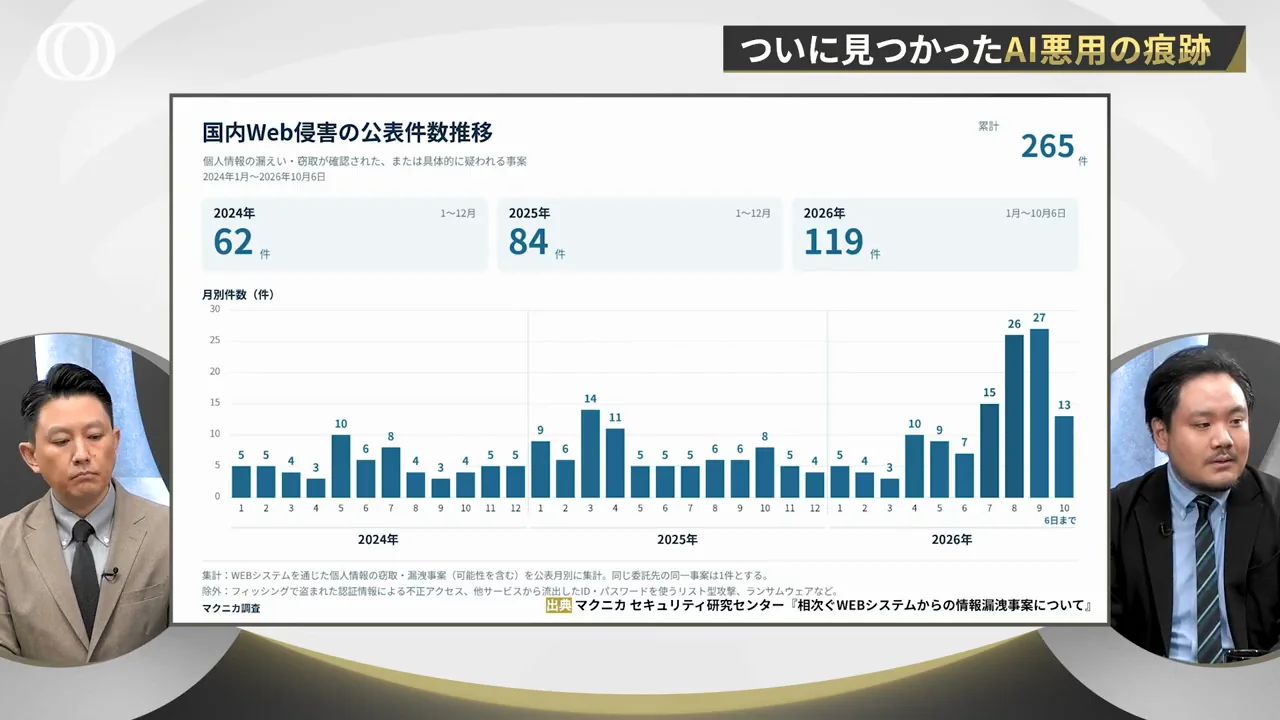Click the footnote line starting with "除外："

(x=520, y=591)
